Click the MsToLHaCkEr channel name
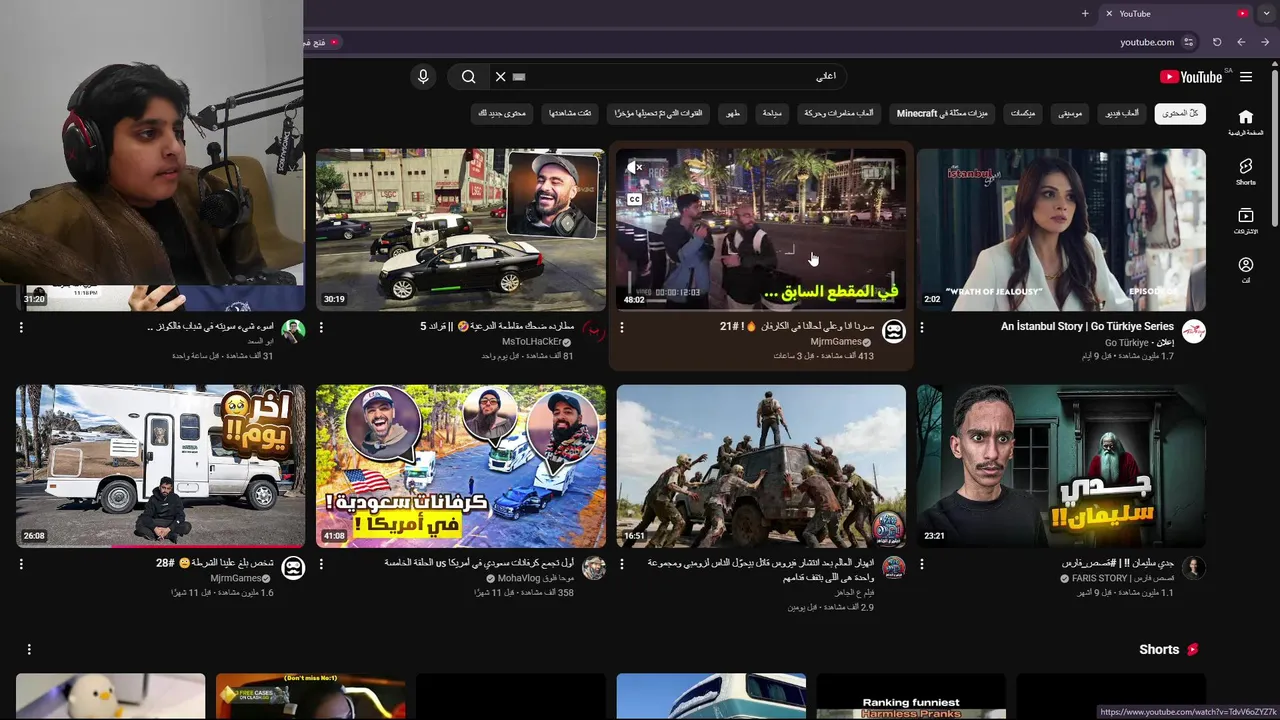The width and height of the screenshot is (1280, 720). 532,342
